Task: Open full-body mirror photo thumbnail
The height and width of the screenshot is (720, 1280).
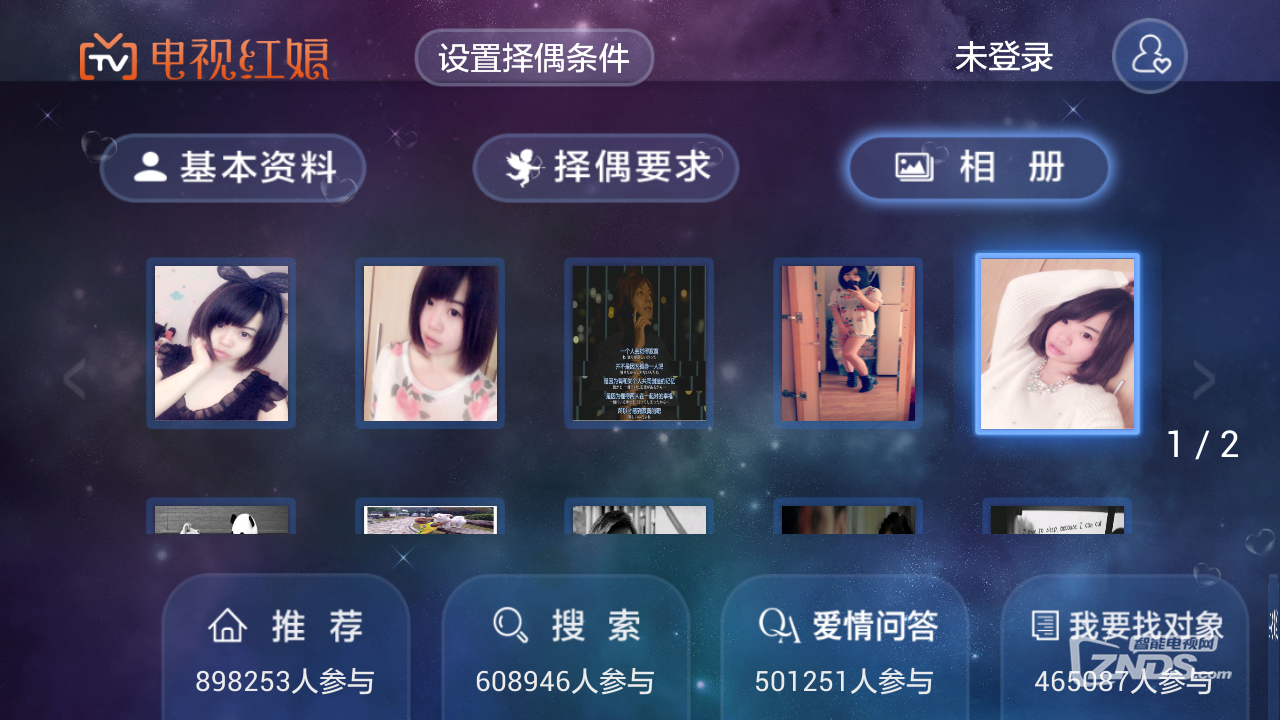Action: pyautogui.click(x=848, y=343)
